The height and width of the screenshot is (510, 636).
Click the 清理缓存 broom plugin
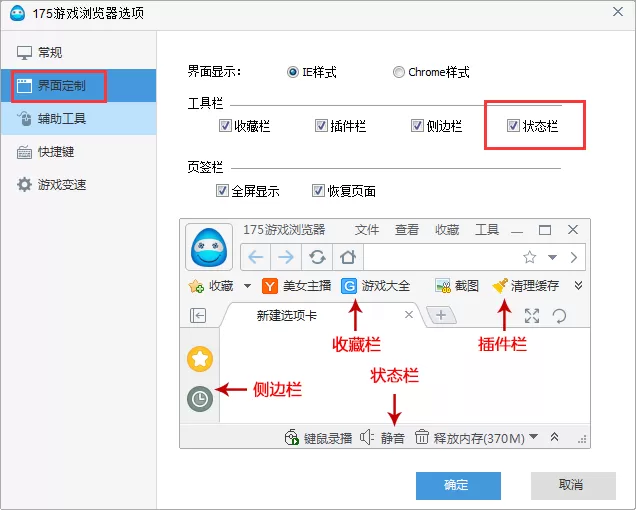[525, 286]
